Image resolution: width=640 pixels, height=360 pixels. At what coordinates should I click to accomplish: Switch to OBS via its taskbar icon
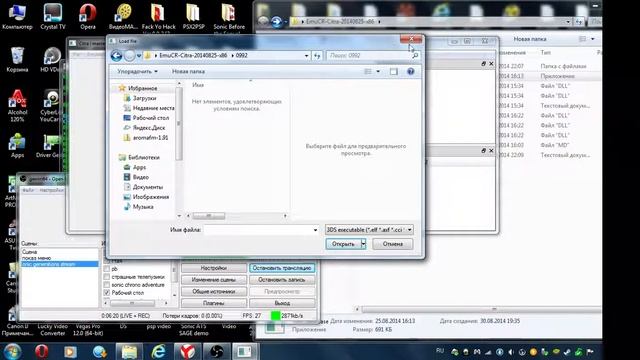216,351
